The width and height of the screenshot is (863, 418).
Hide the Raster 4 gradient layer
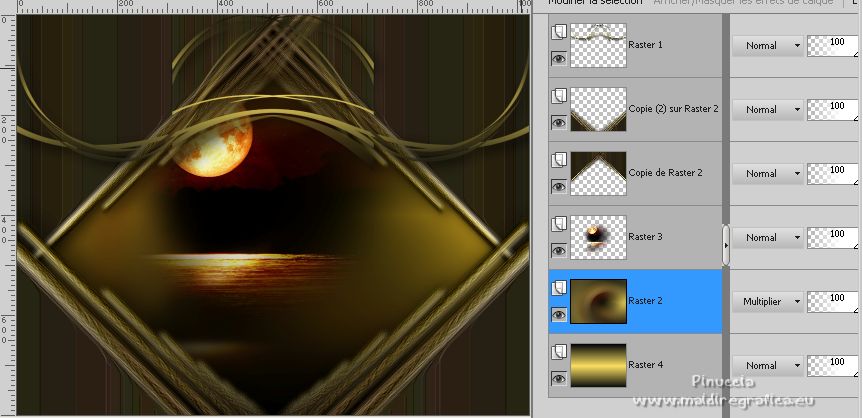[x=559, y=378]
